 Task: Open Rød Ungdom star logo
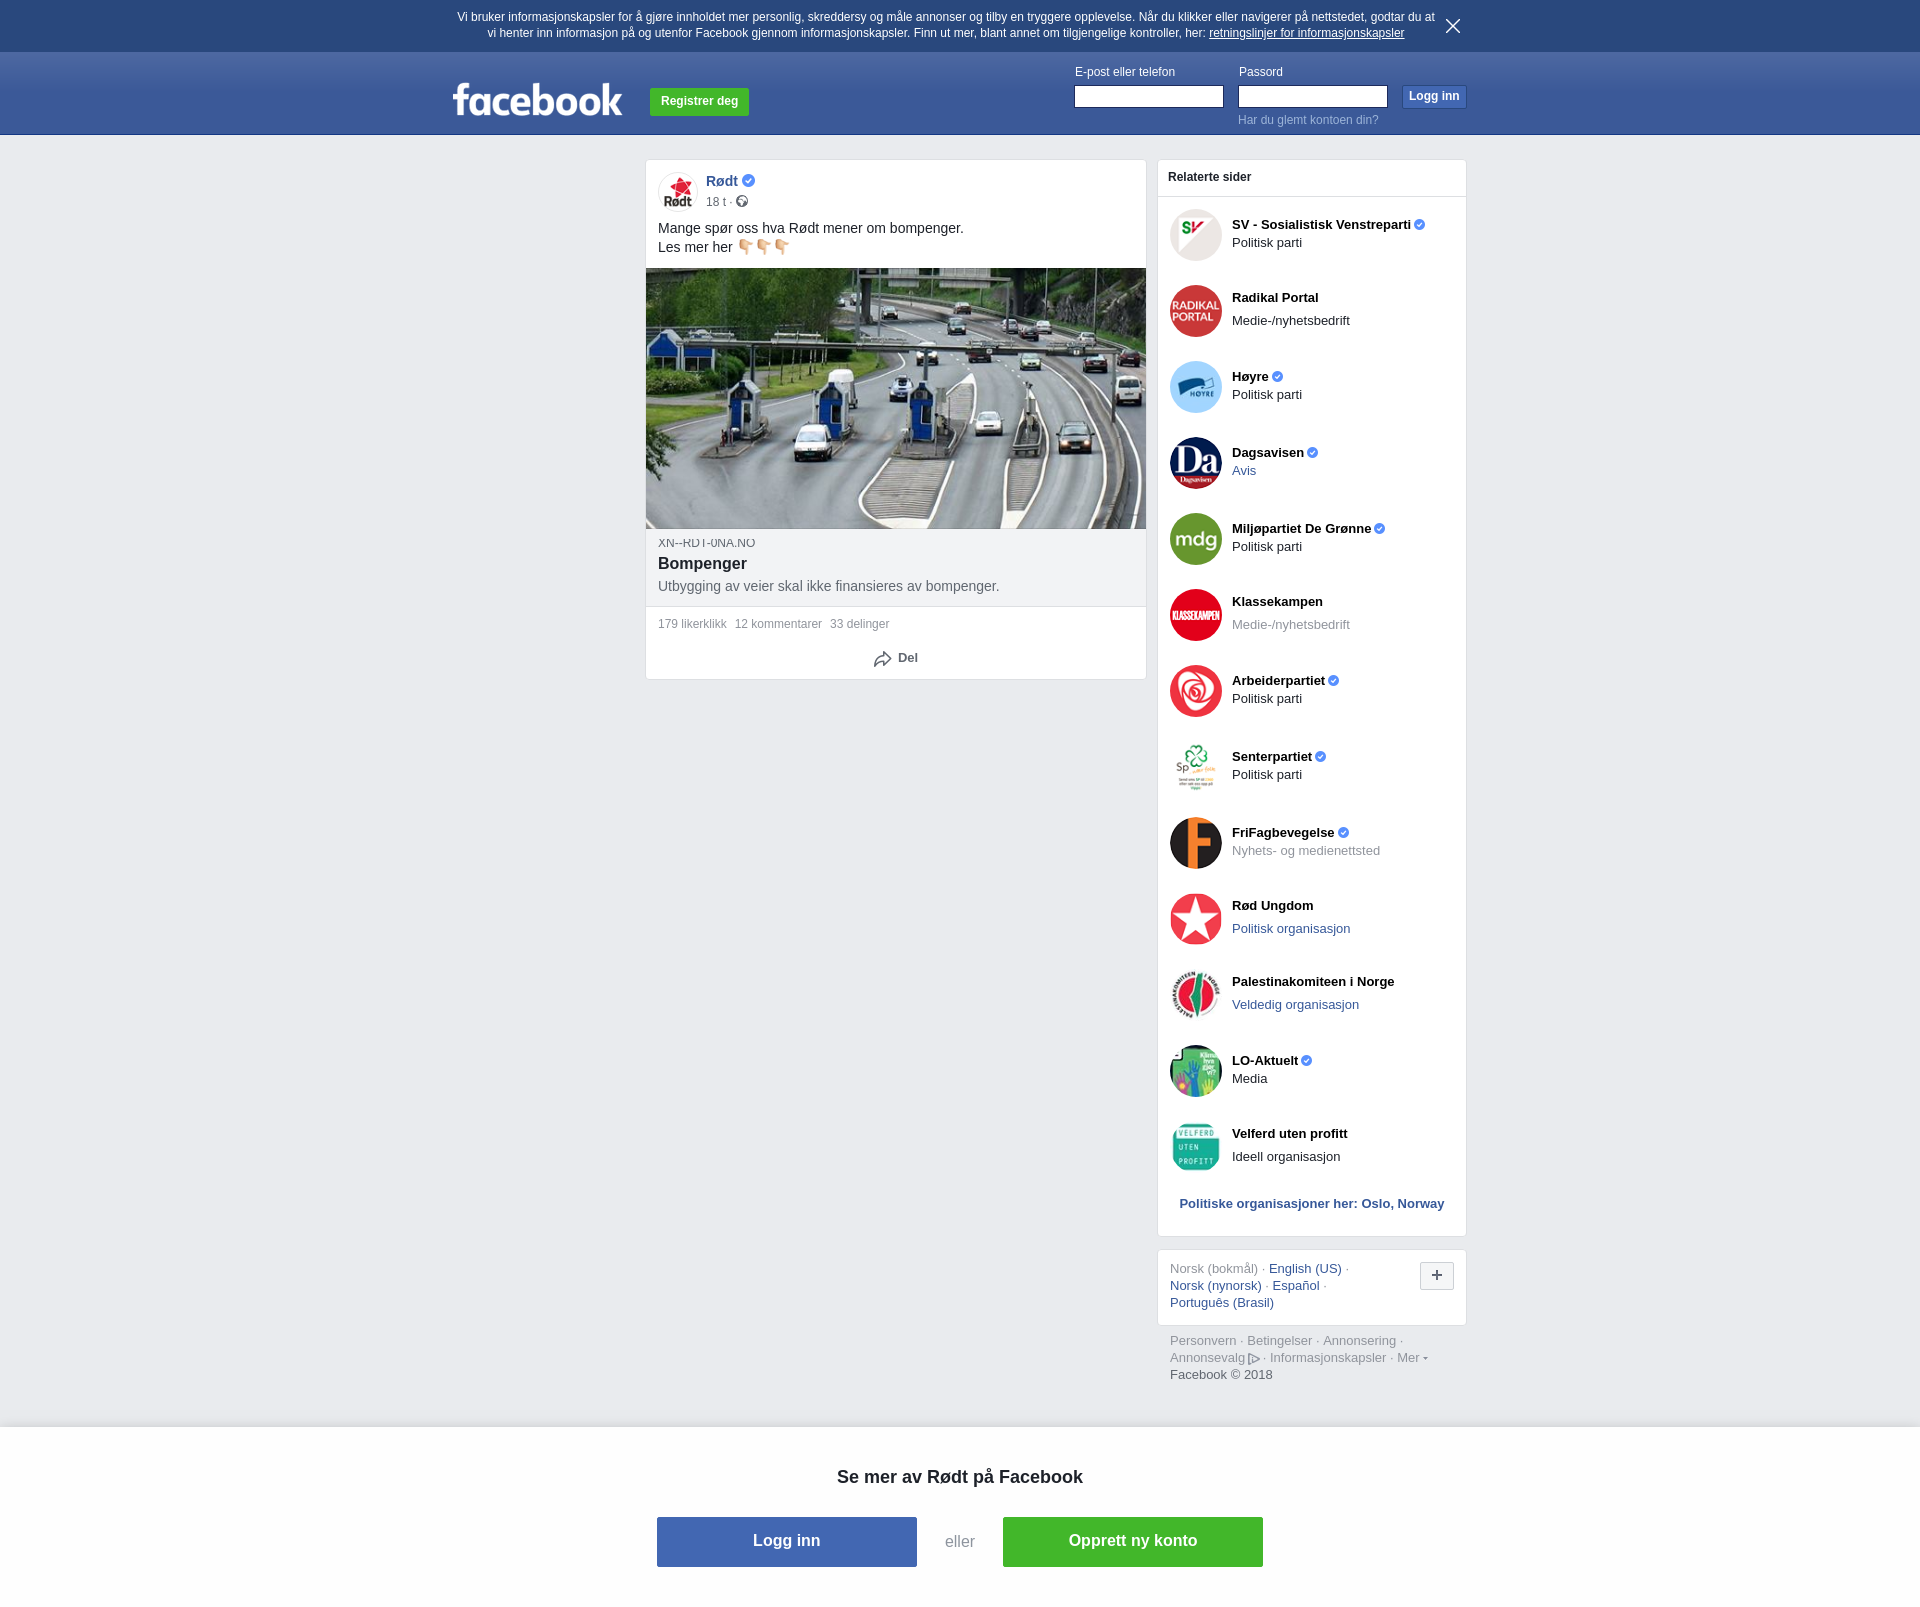click(x=1196, y=919)
